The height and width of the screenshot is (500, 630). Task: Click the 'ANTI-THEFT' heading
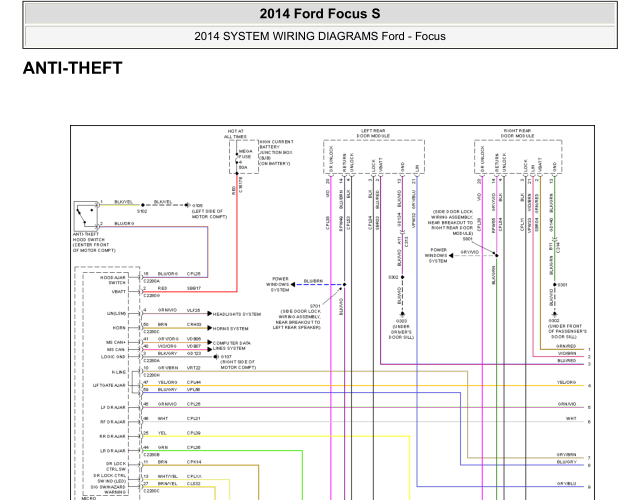(x=73, y=68)
